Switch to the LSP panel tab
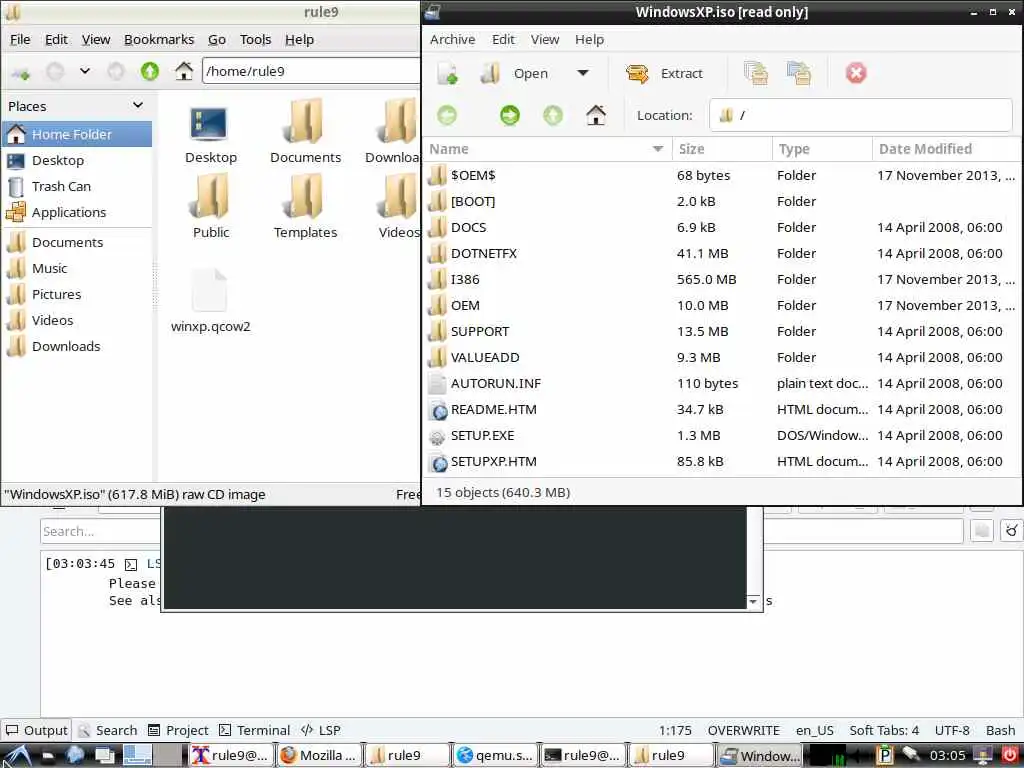This screenshot has height=768, width=1024. coord(321,730)
